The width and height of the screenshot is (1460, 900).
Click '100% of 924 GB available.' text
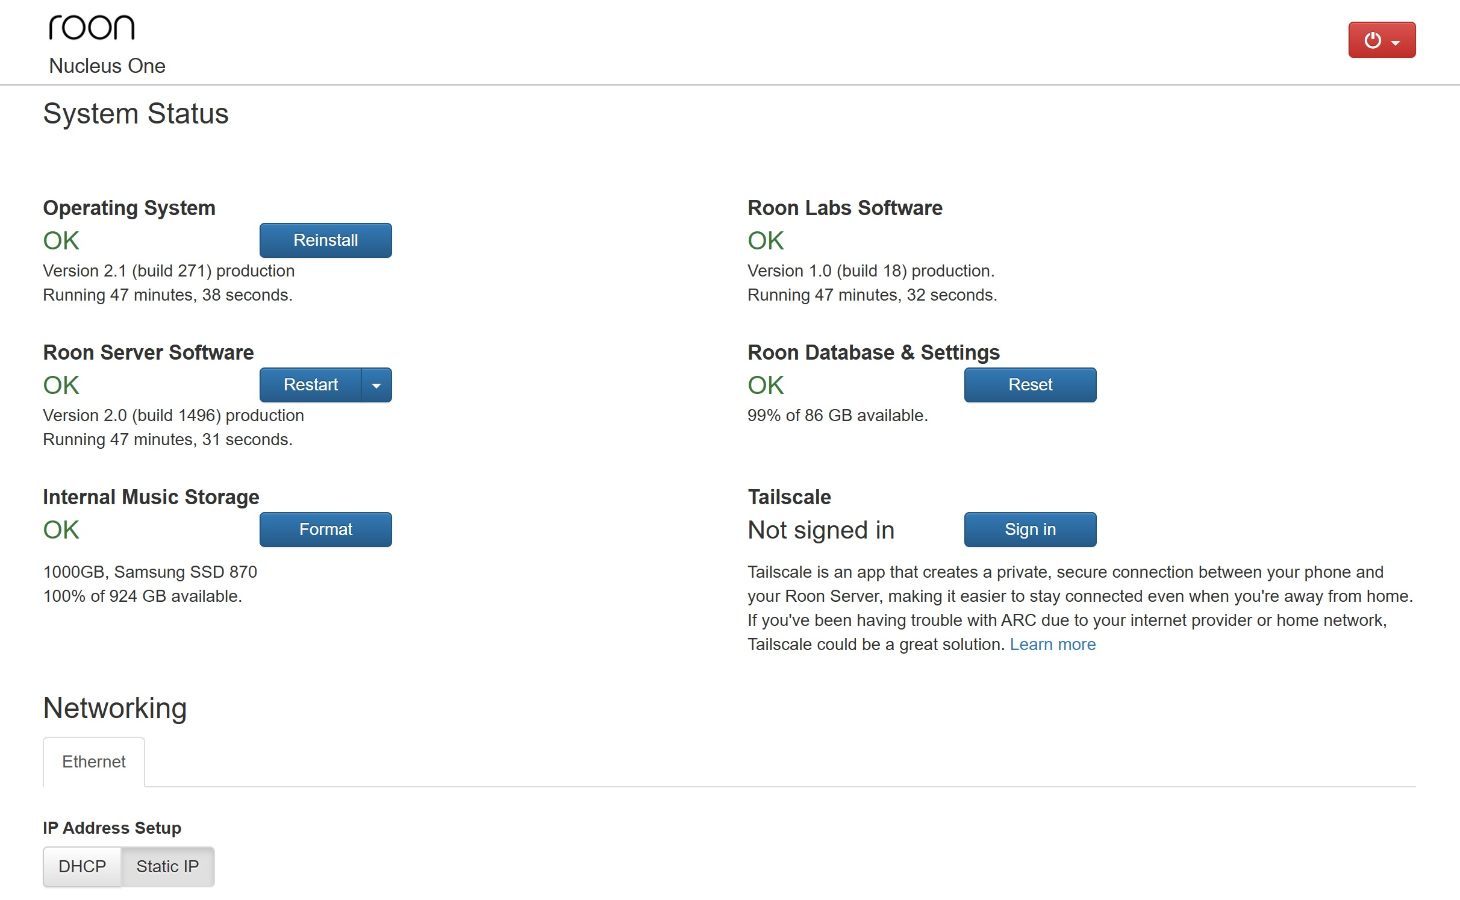(143, 596)
